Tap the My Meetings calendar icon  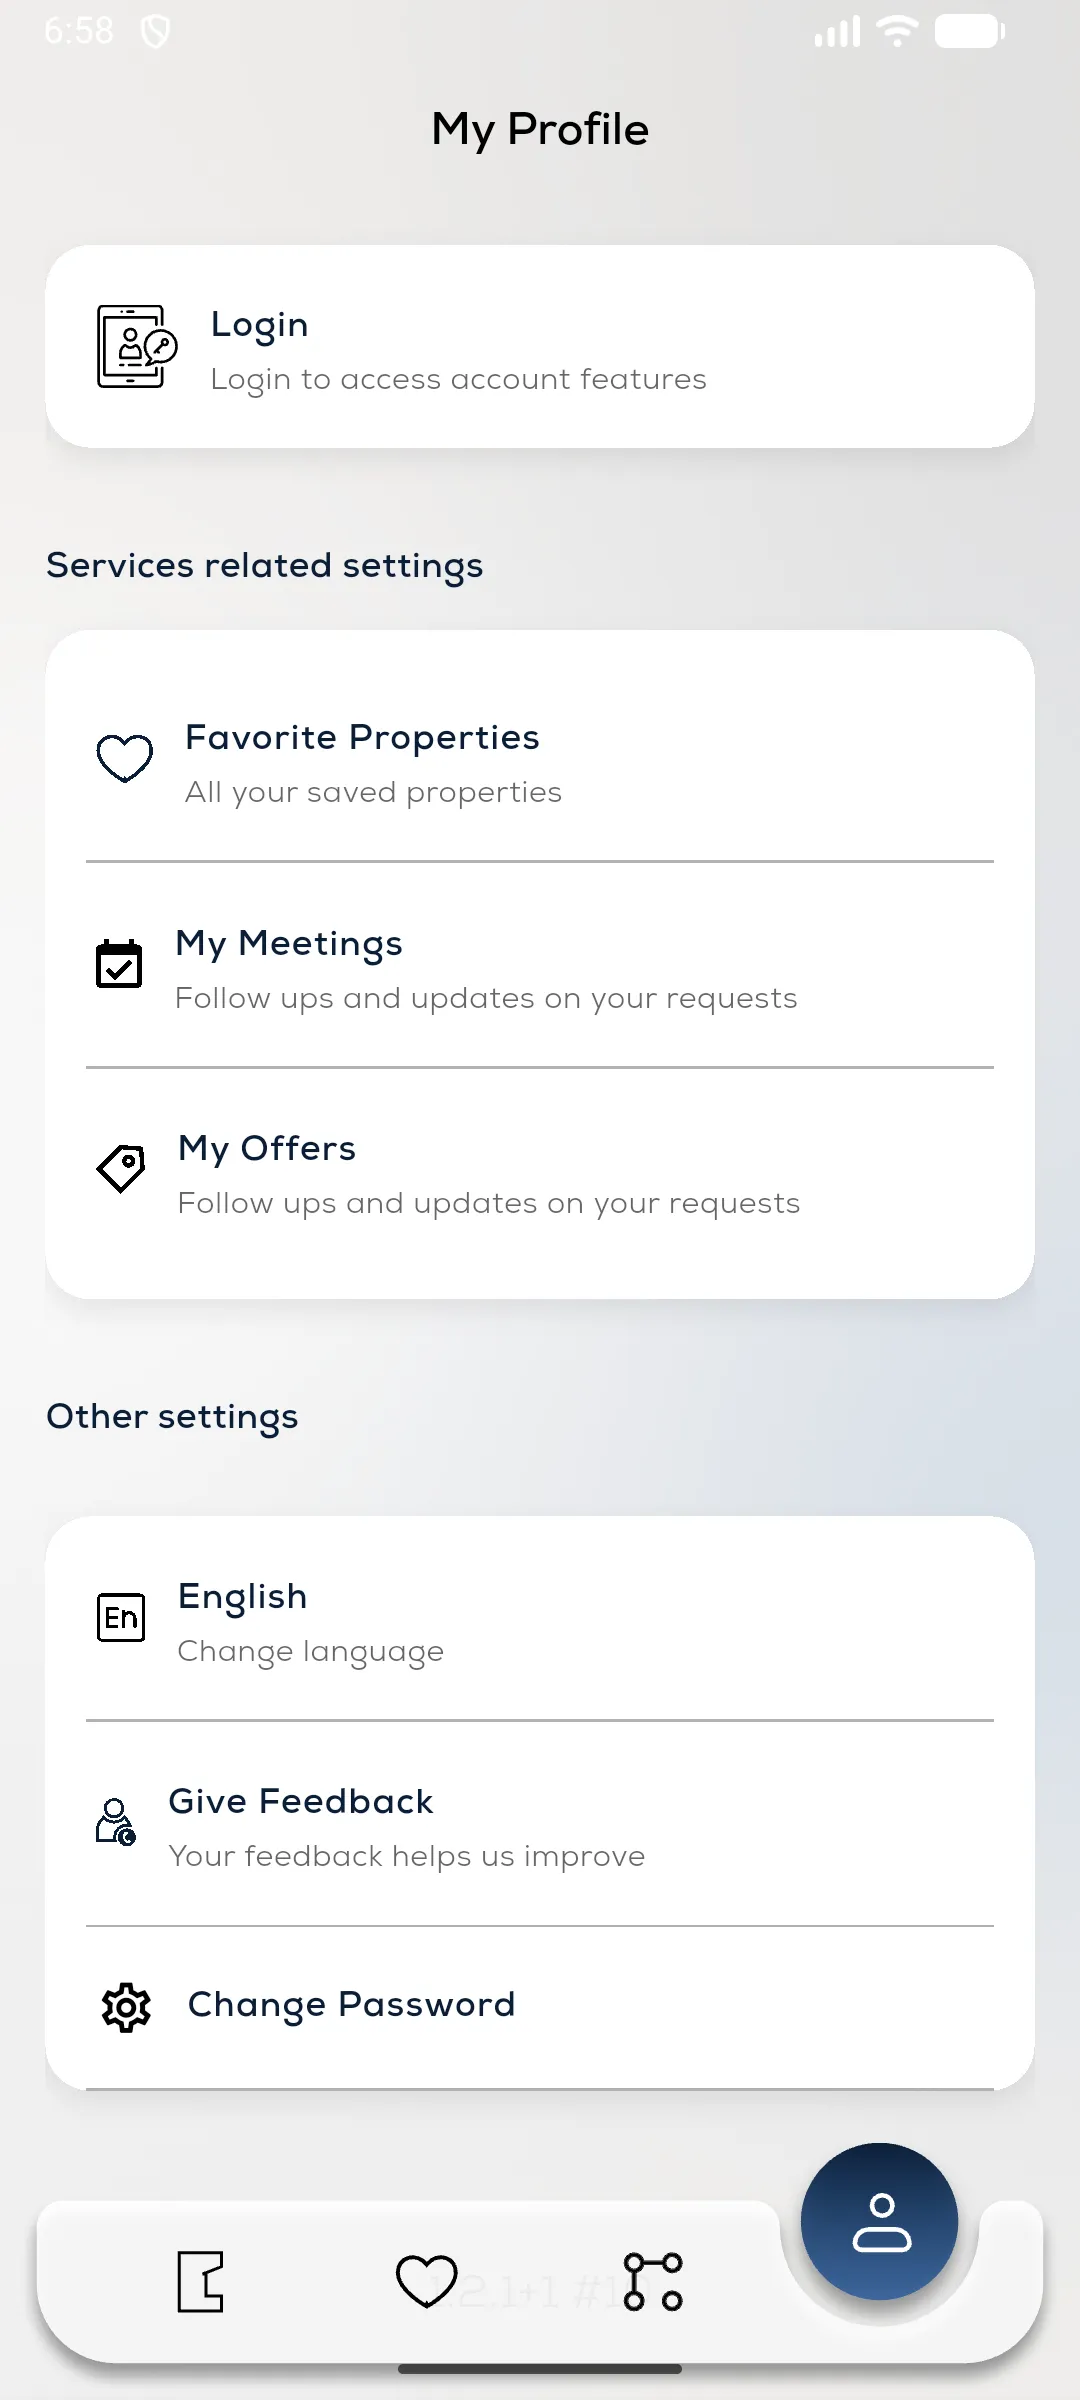coord(119,964)
